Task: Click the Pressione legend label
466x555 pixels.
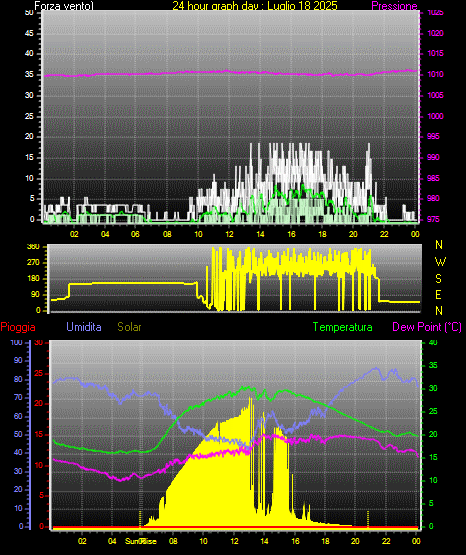Action: point(394,6)
